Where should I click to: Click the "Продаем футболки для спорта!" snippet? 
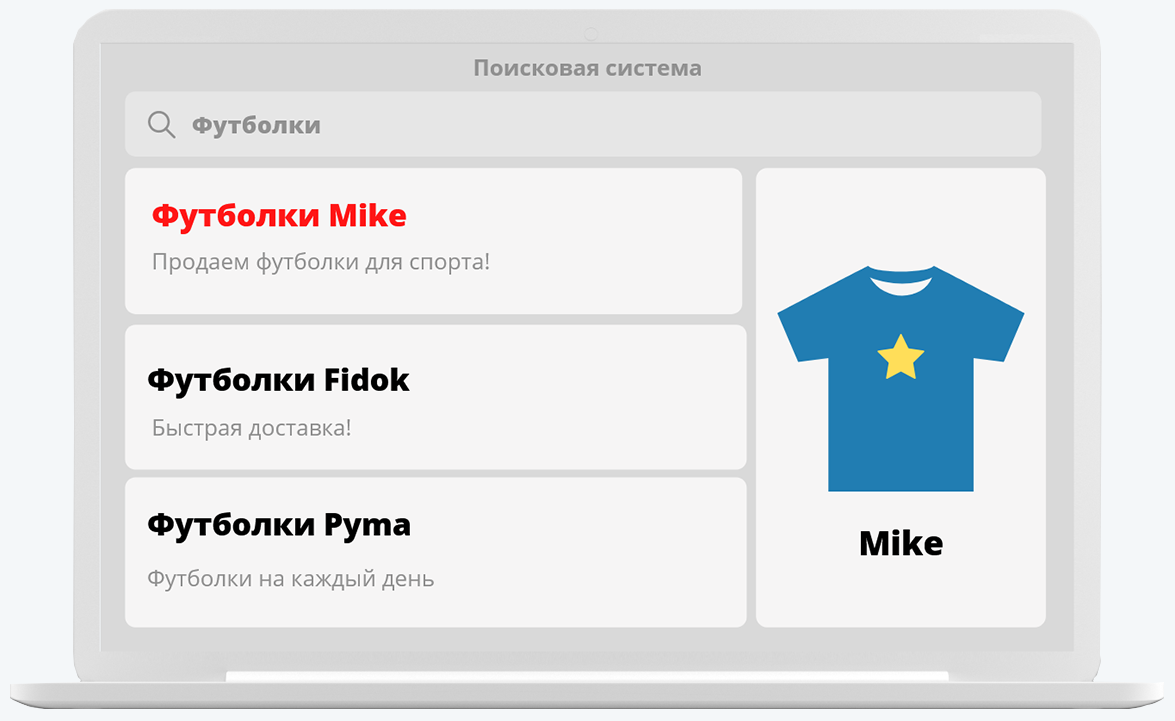coord(321,262)
